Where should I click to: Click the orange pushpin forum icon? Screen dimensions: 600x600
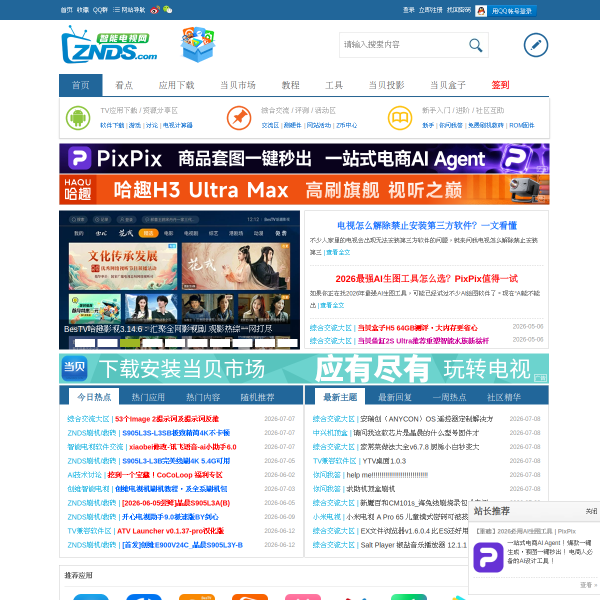pos(239,118)
